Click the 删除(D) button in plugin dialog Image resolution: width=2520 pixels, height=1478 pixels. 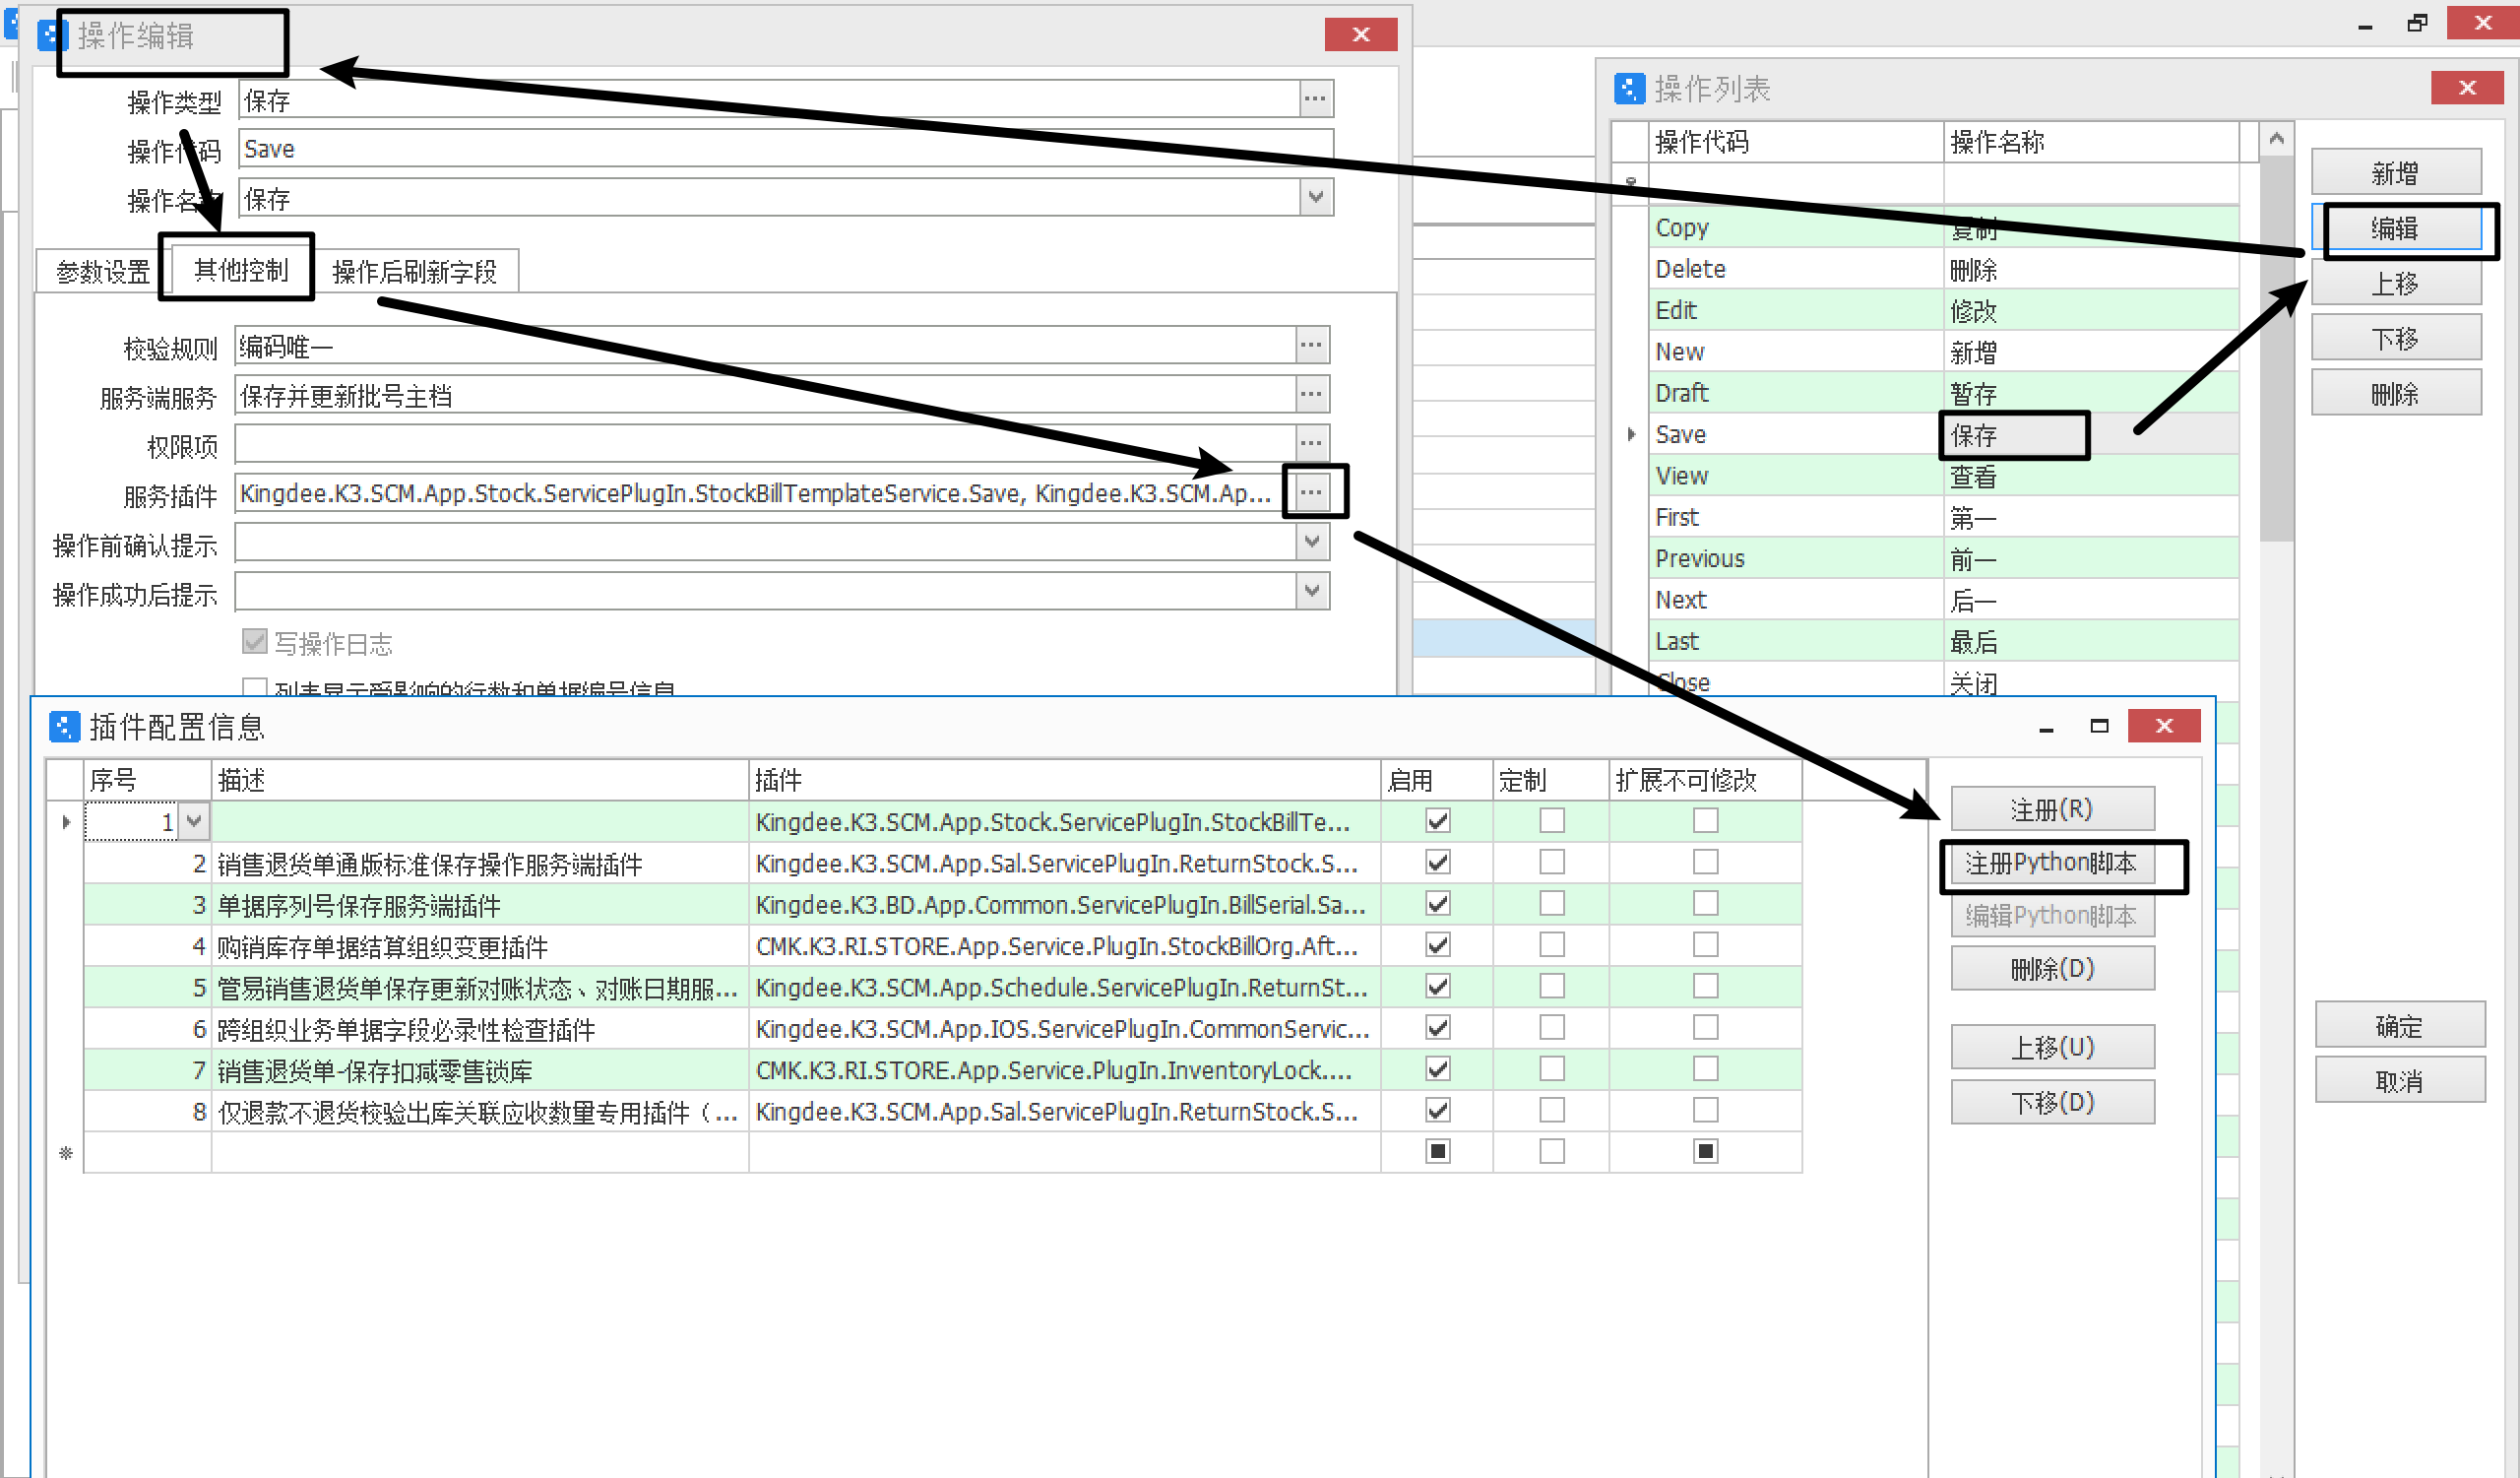click(x=2052, y=968)
